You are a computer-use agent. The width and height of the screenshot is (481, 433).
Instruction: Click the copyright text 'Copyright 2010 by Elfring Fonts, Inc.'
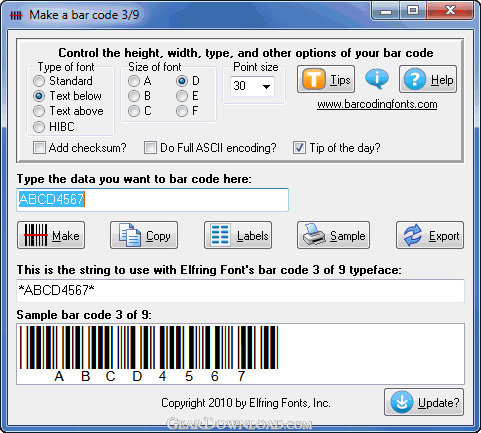[x=246, y=403]
